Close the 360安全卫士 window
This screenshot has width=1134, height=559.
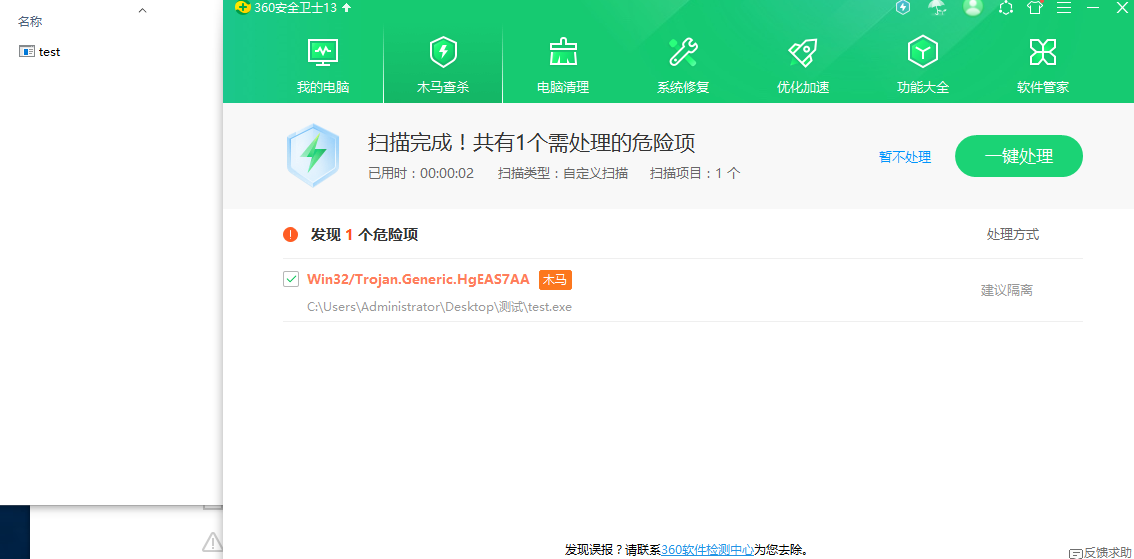(1122, 7)
